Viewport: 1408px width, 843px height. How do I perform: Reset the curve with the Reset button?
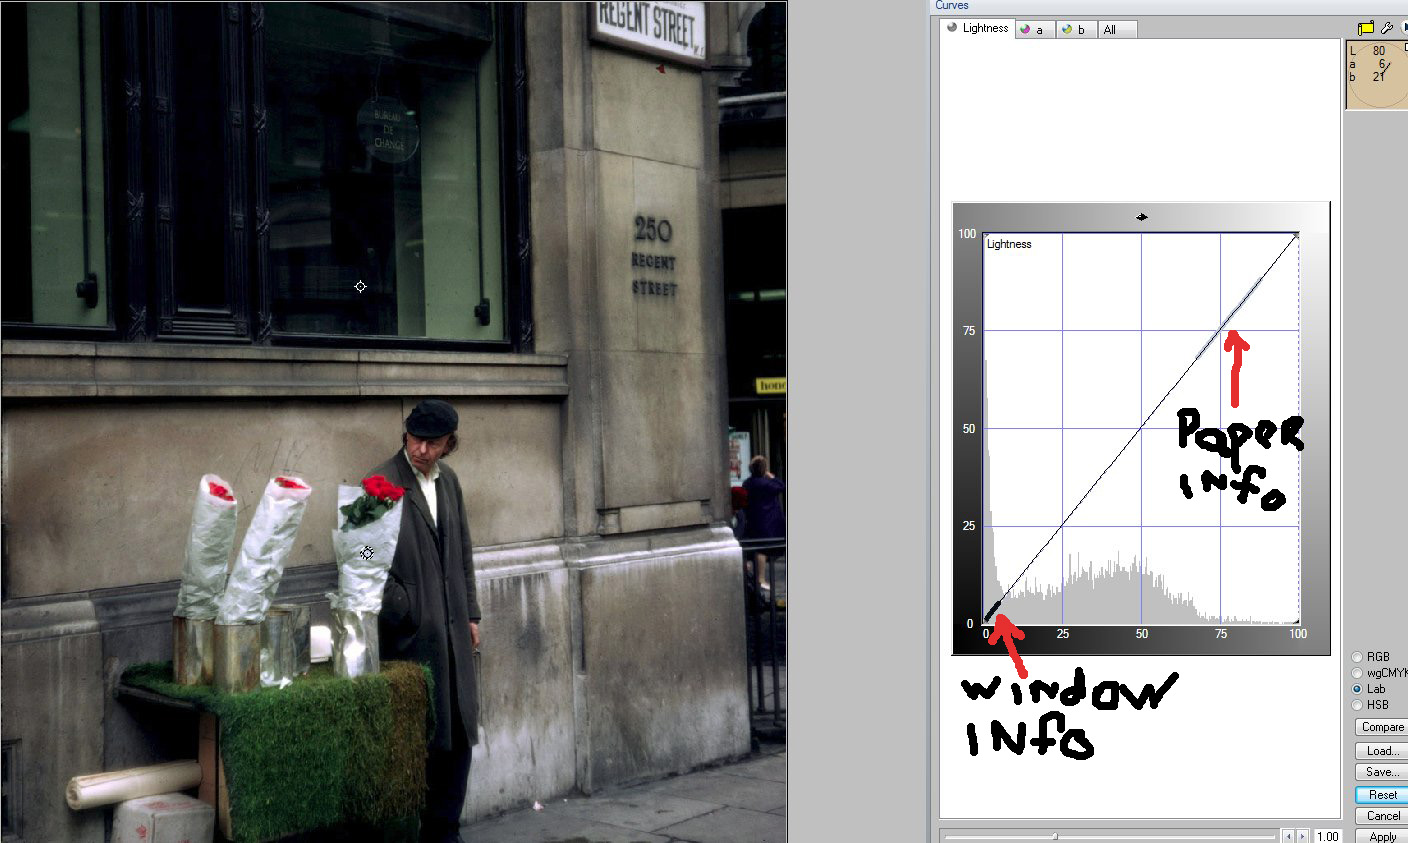tap(1382, 795)
